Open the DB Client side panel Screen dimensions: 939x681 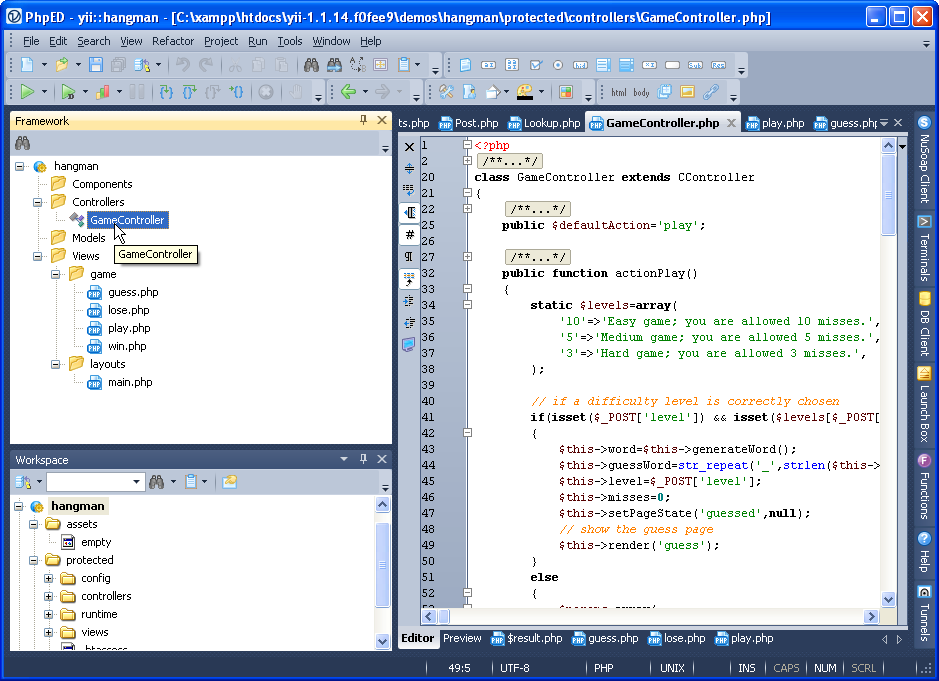[x=925, y=324]
